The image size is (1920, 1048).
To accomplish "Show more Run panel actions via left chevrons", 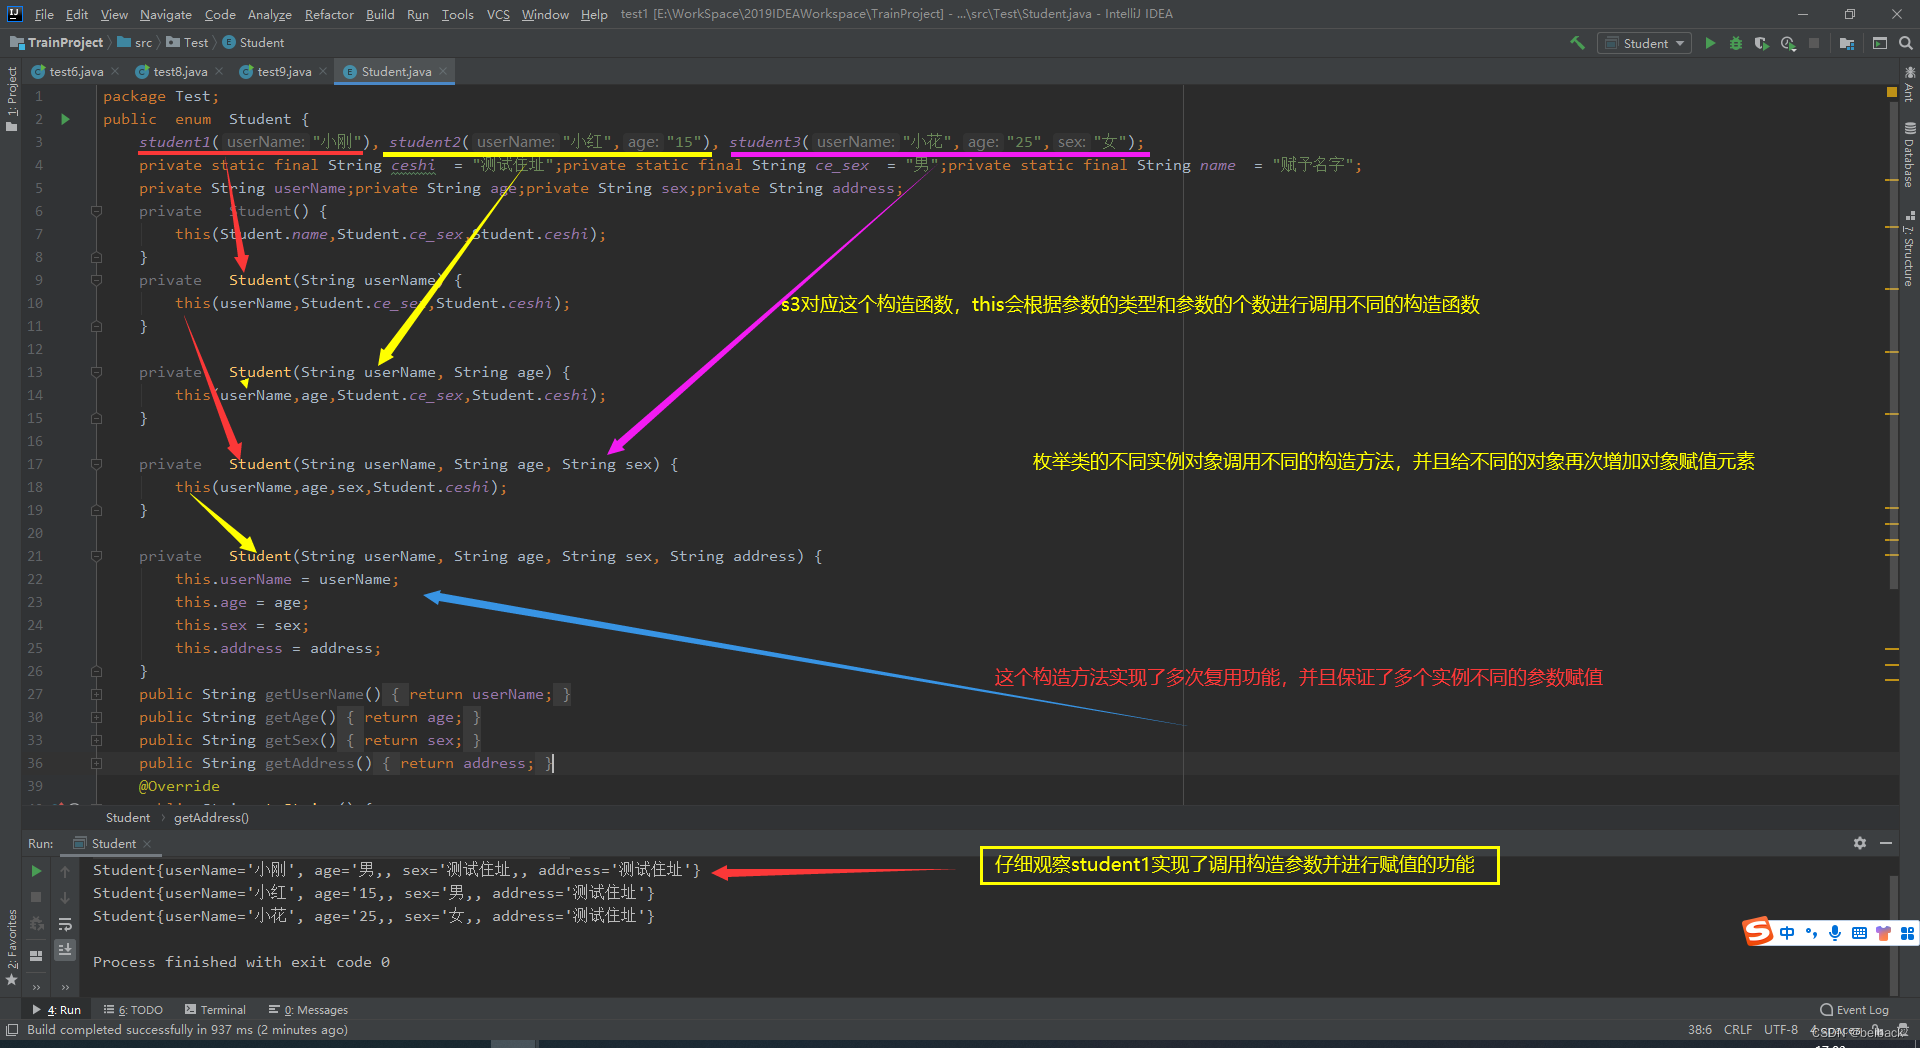I will (36, 987).
